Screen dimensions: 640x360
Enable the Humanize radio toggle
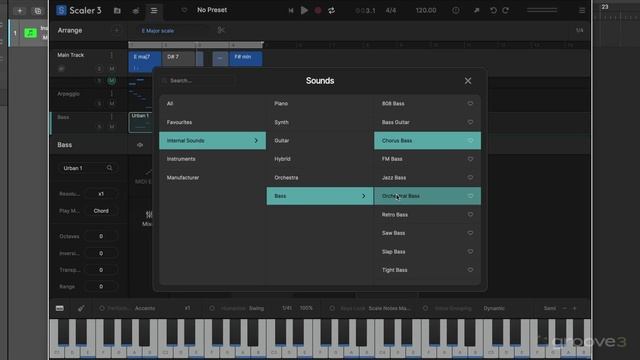click(x=212, y=308)
